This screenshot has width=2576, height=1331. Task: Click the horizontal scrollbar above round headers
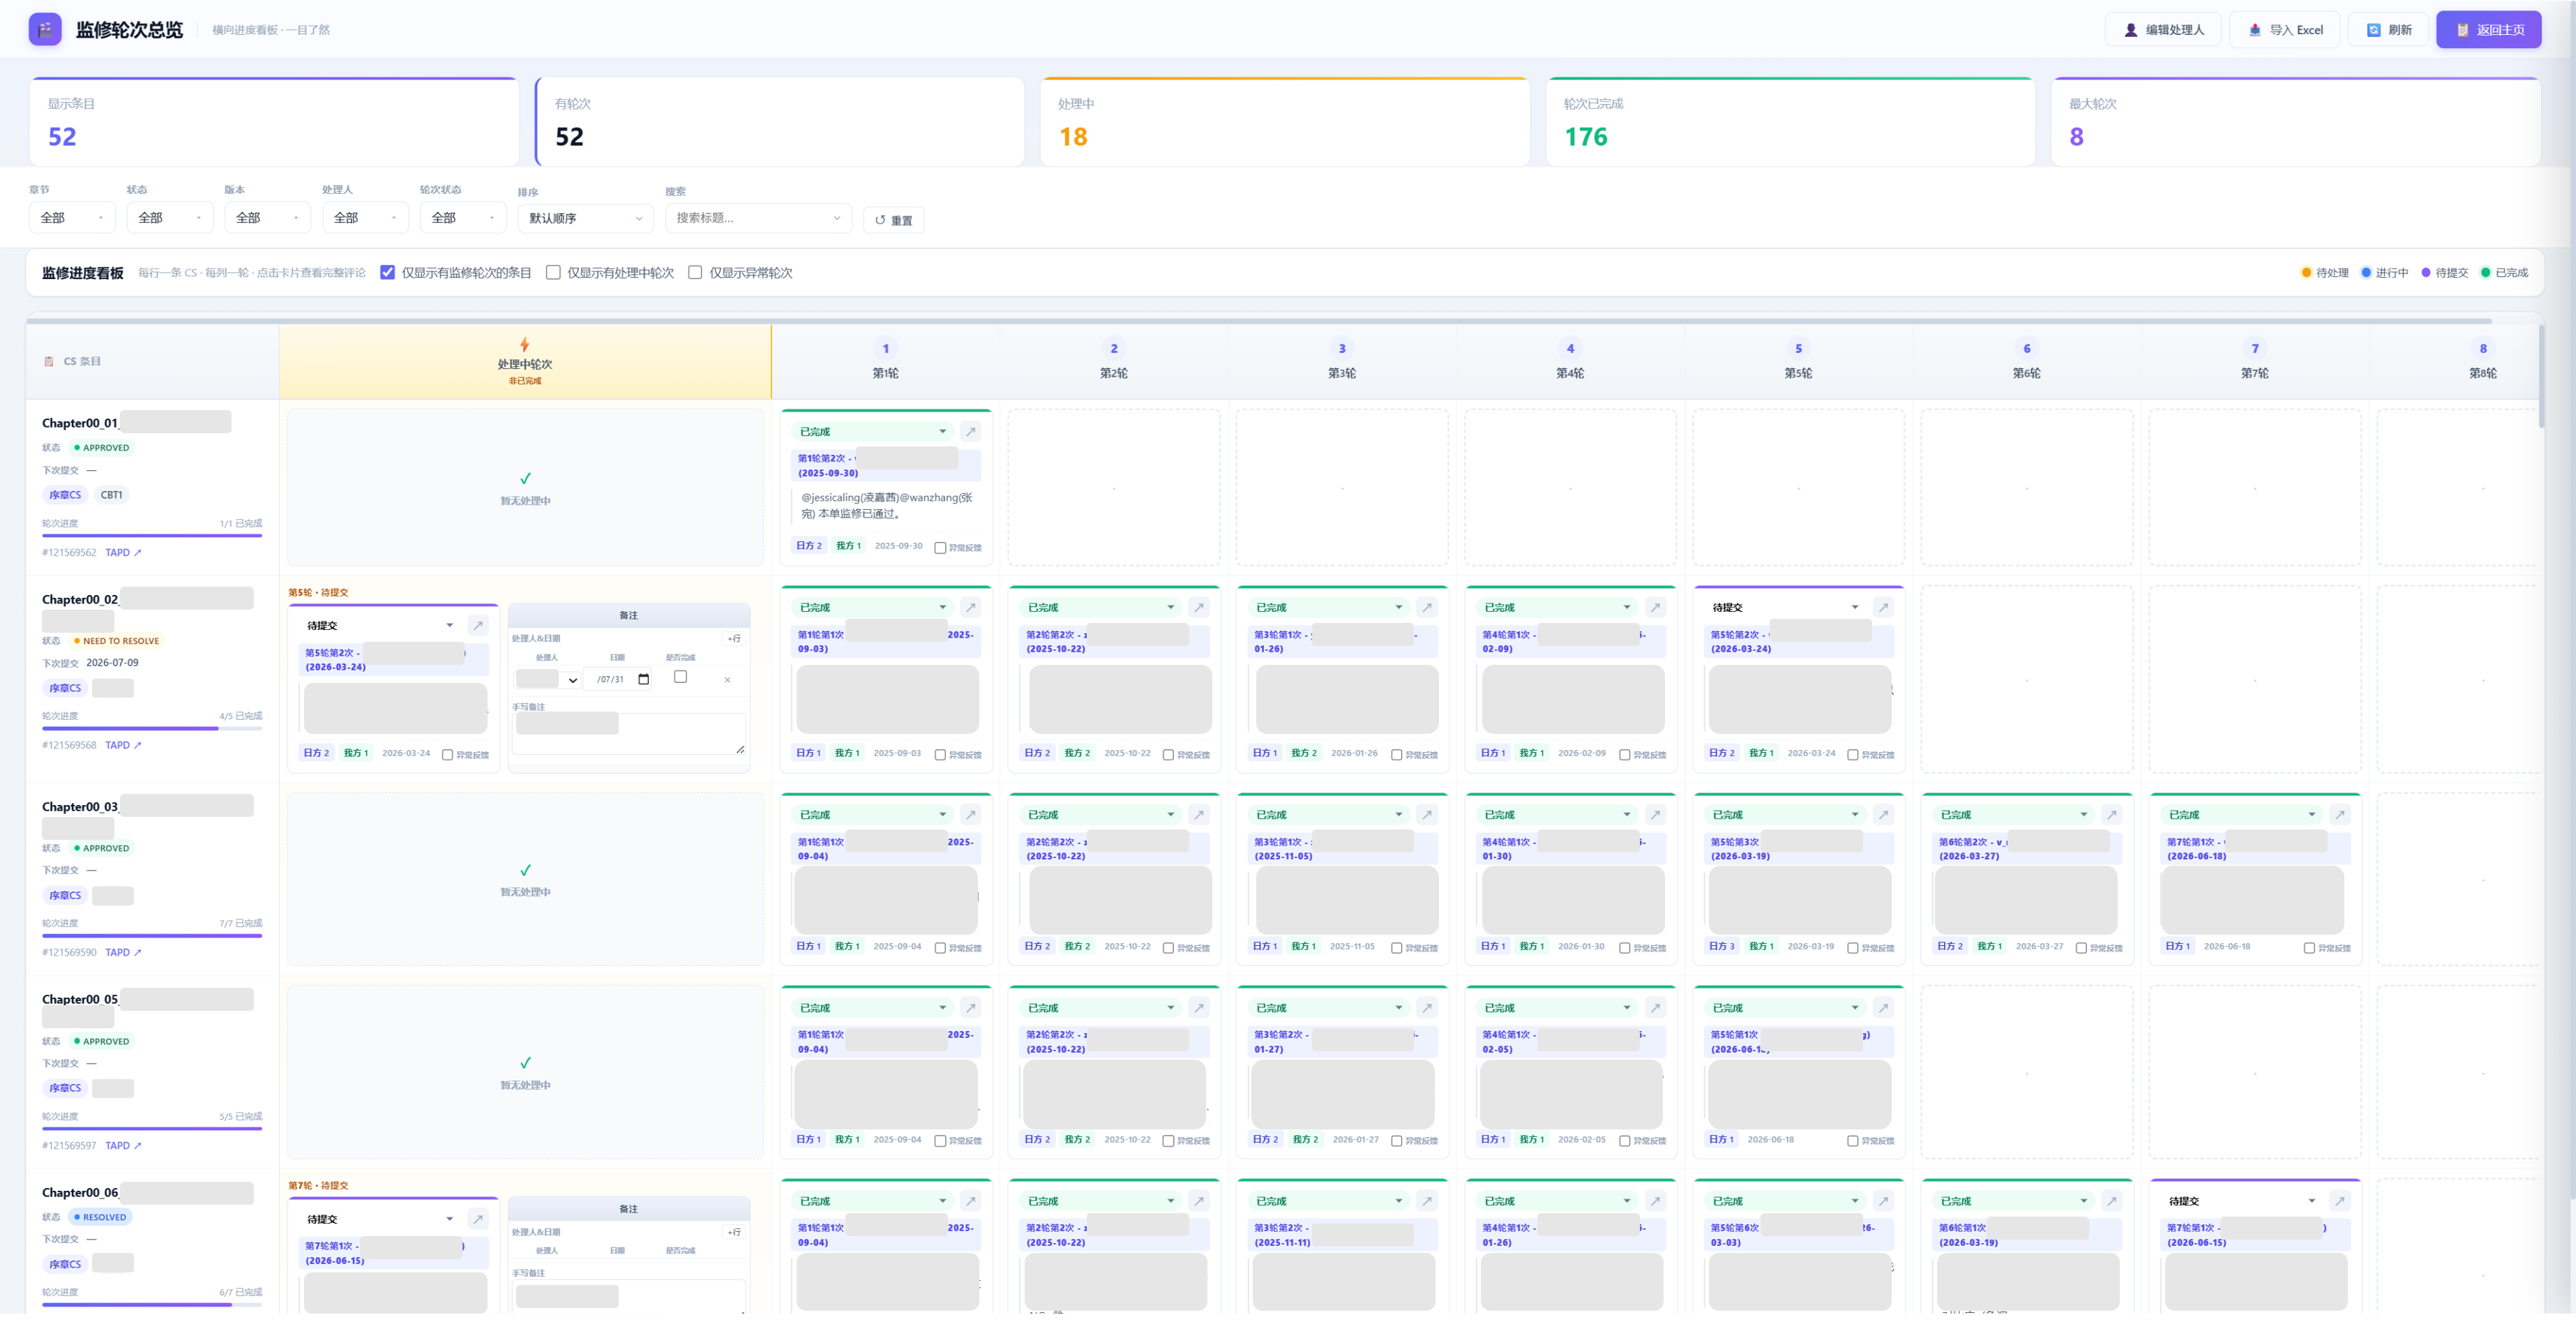pos(1259,320)
